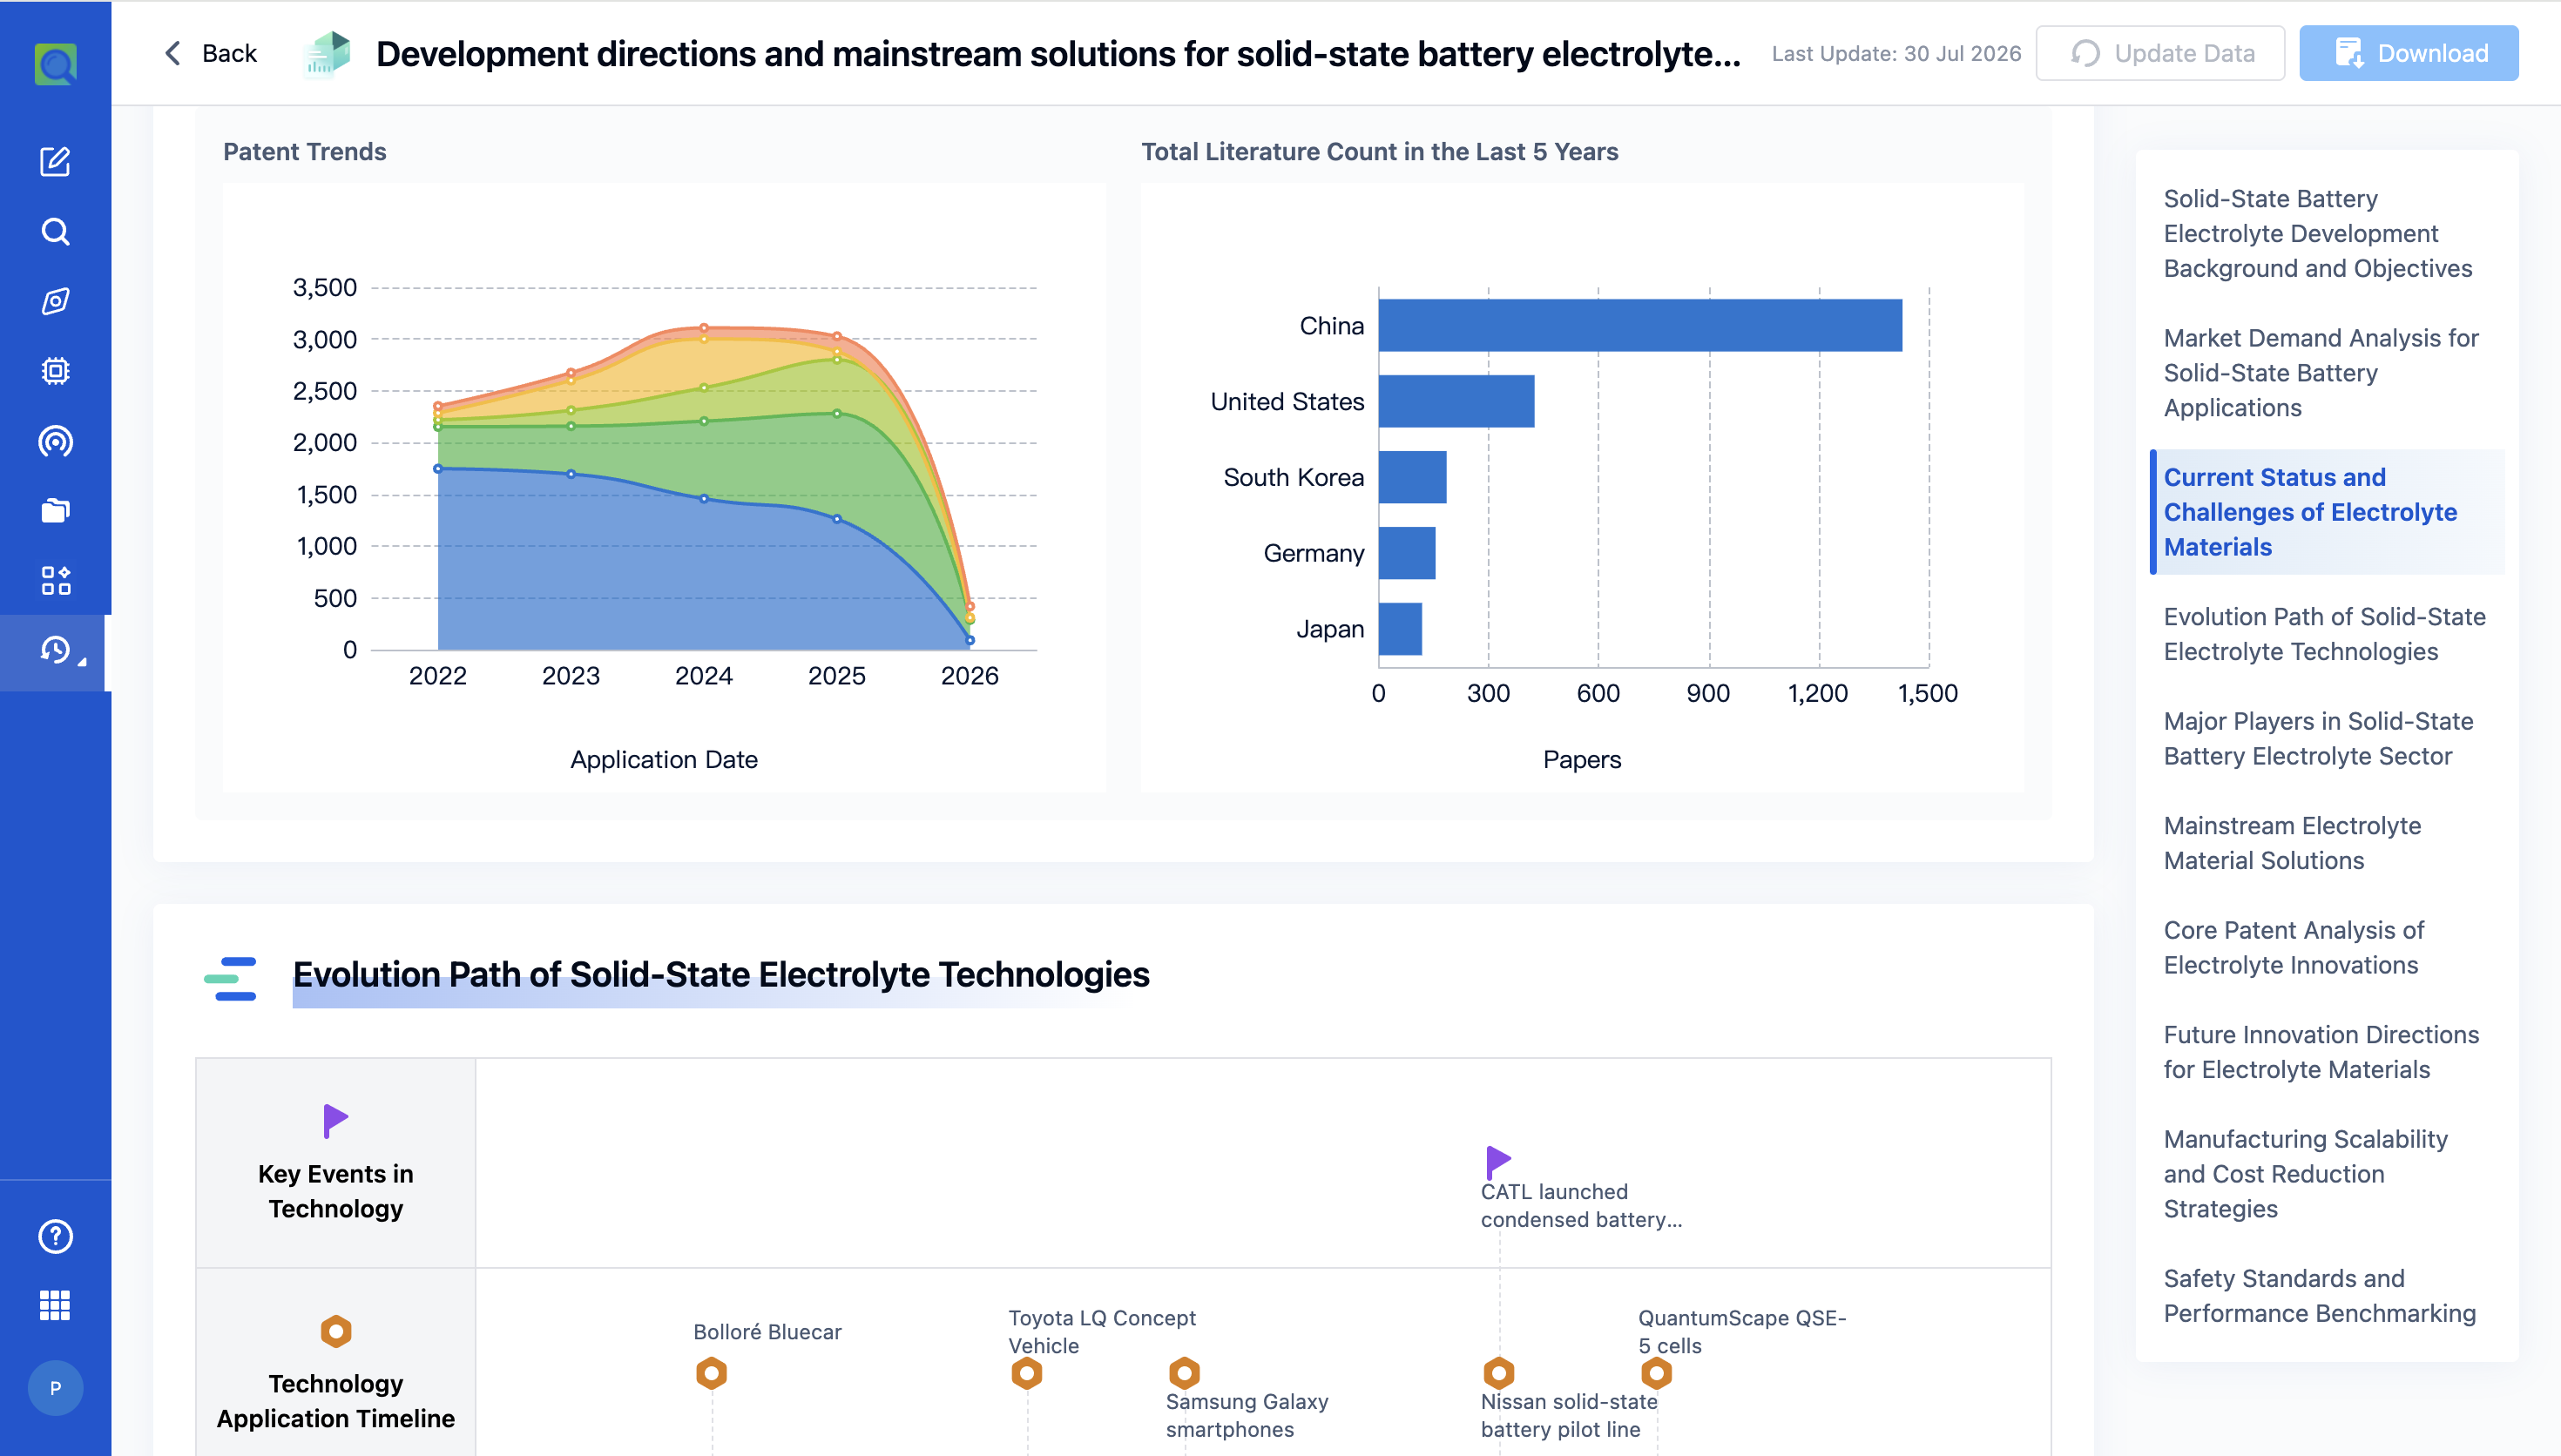Click the blue series 2023 data point
Screen dimensions: 2561x1456
571,474
